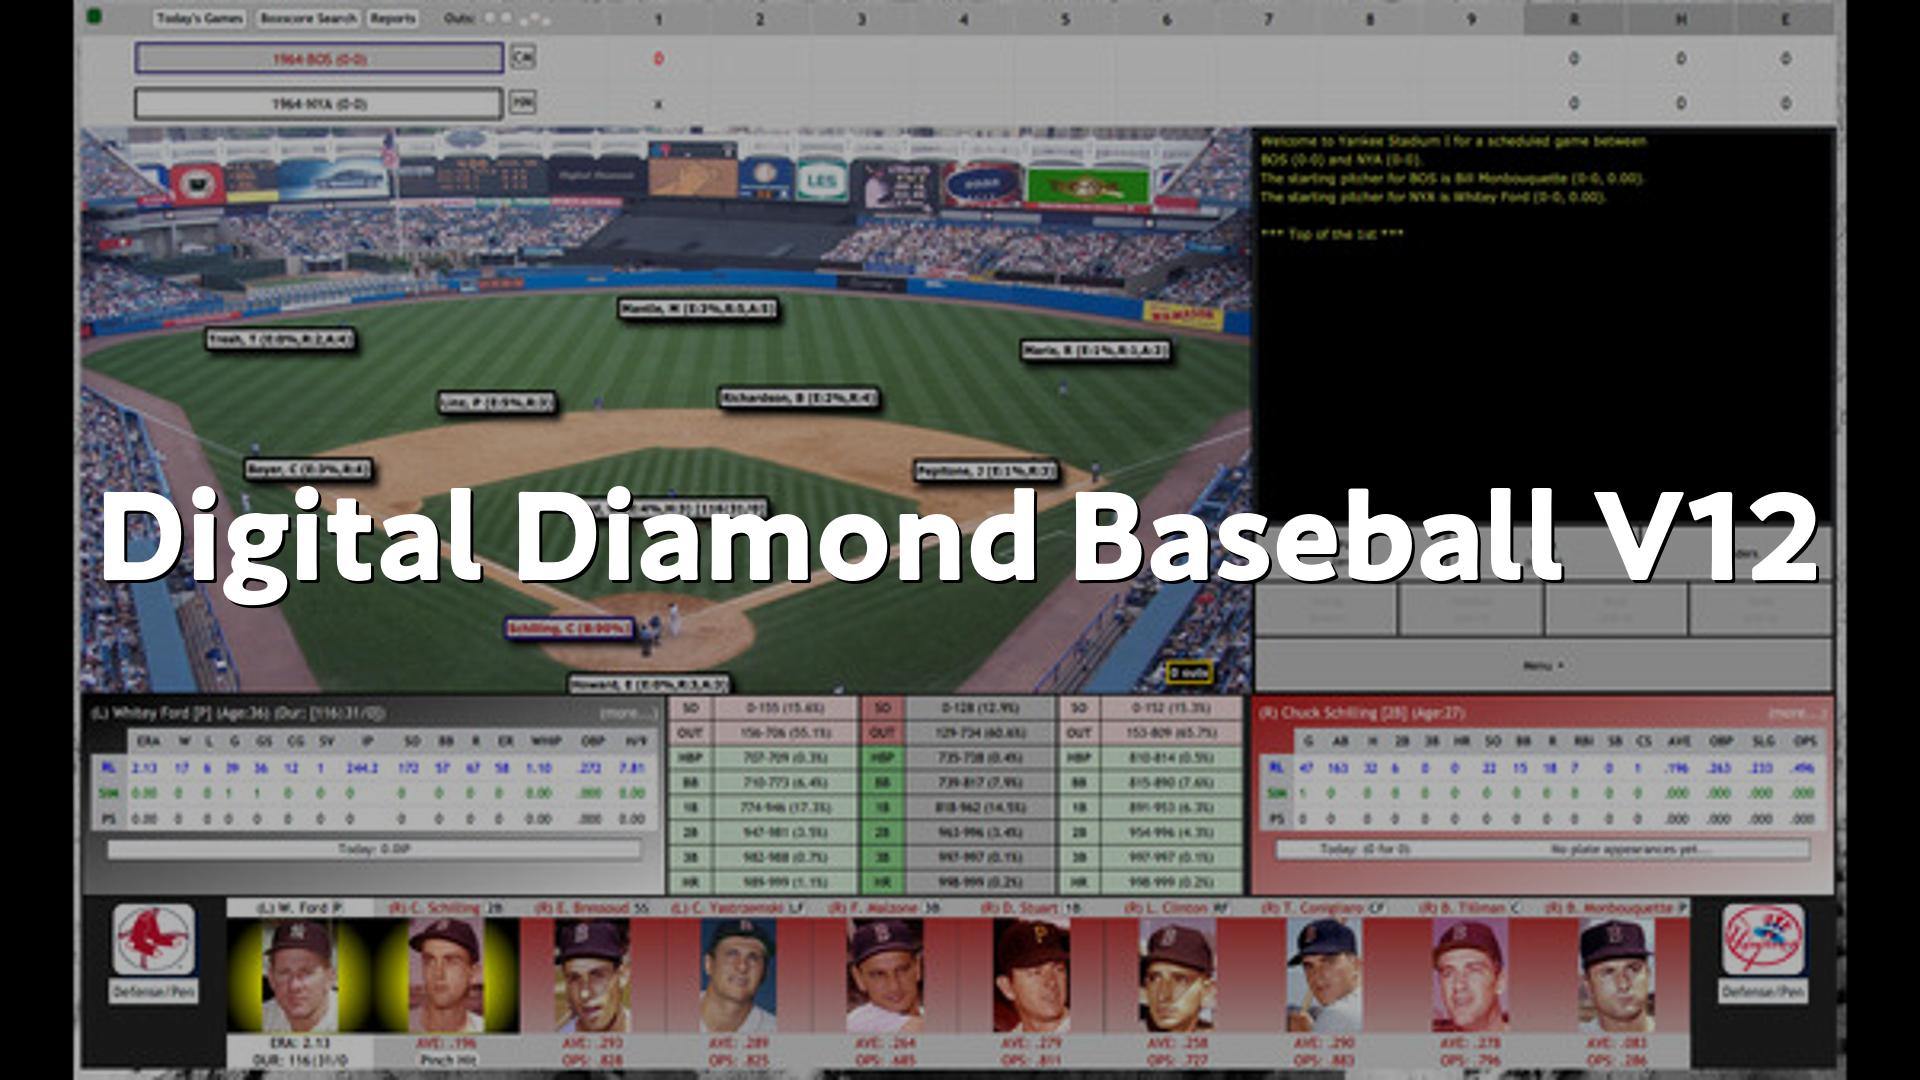Screen dimensions: 1920x1080
Task: Click the Yankees team logo
Action: pos(1763,939)
